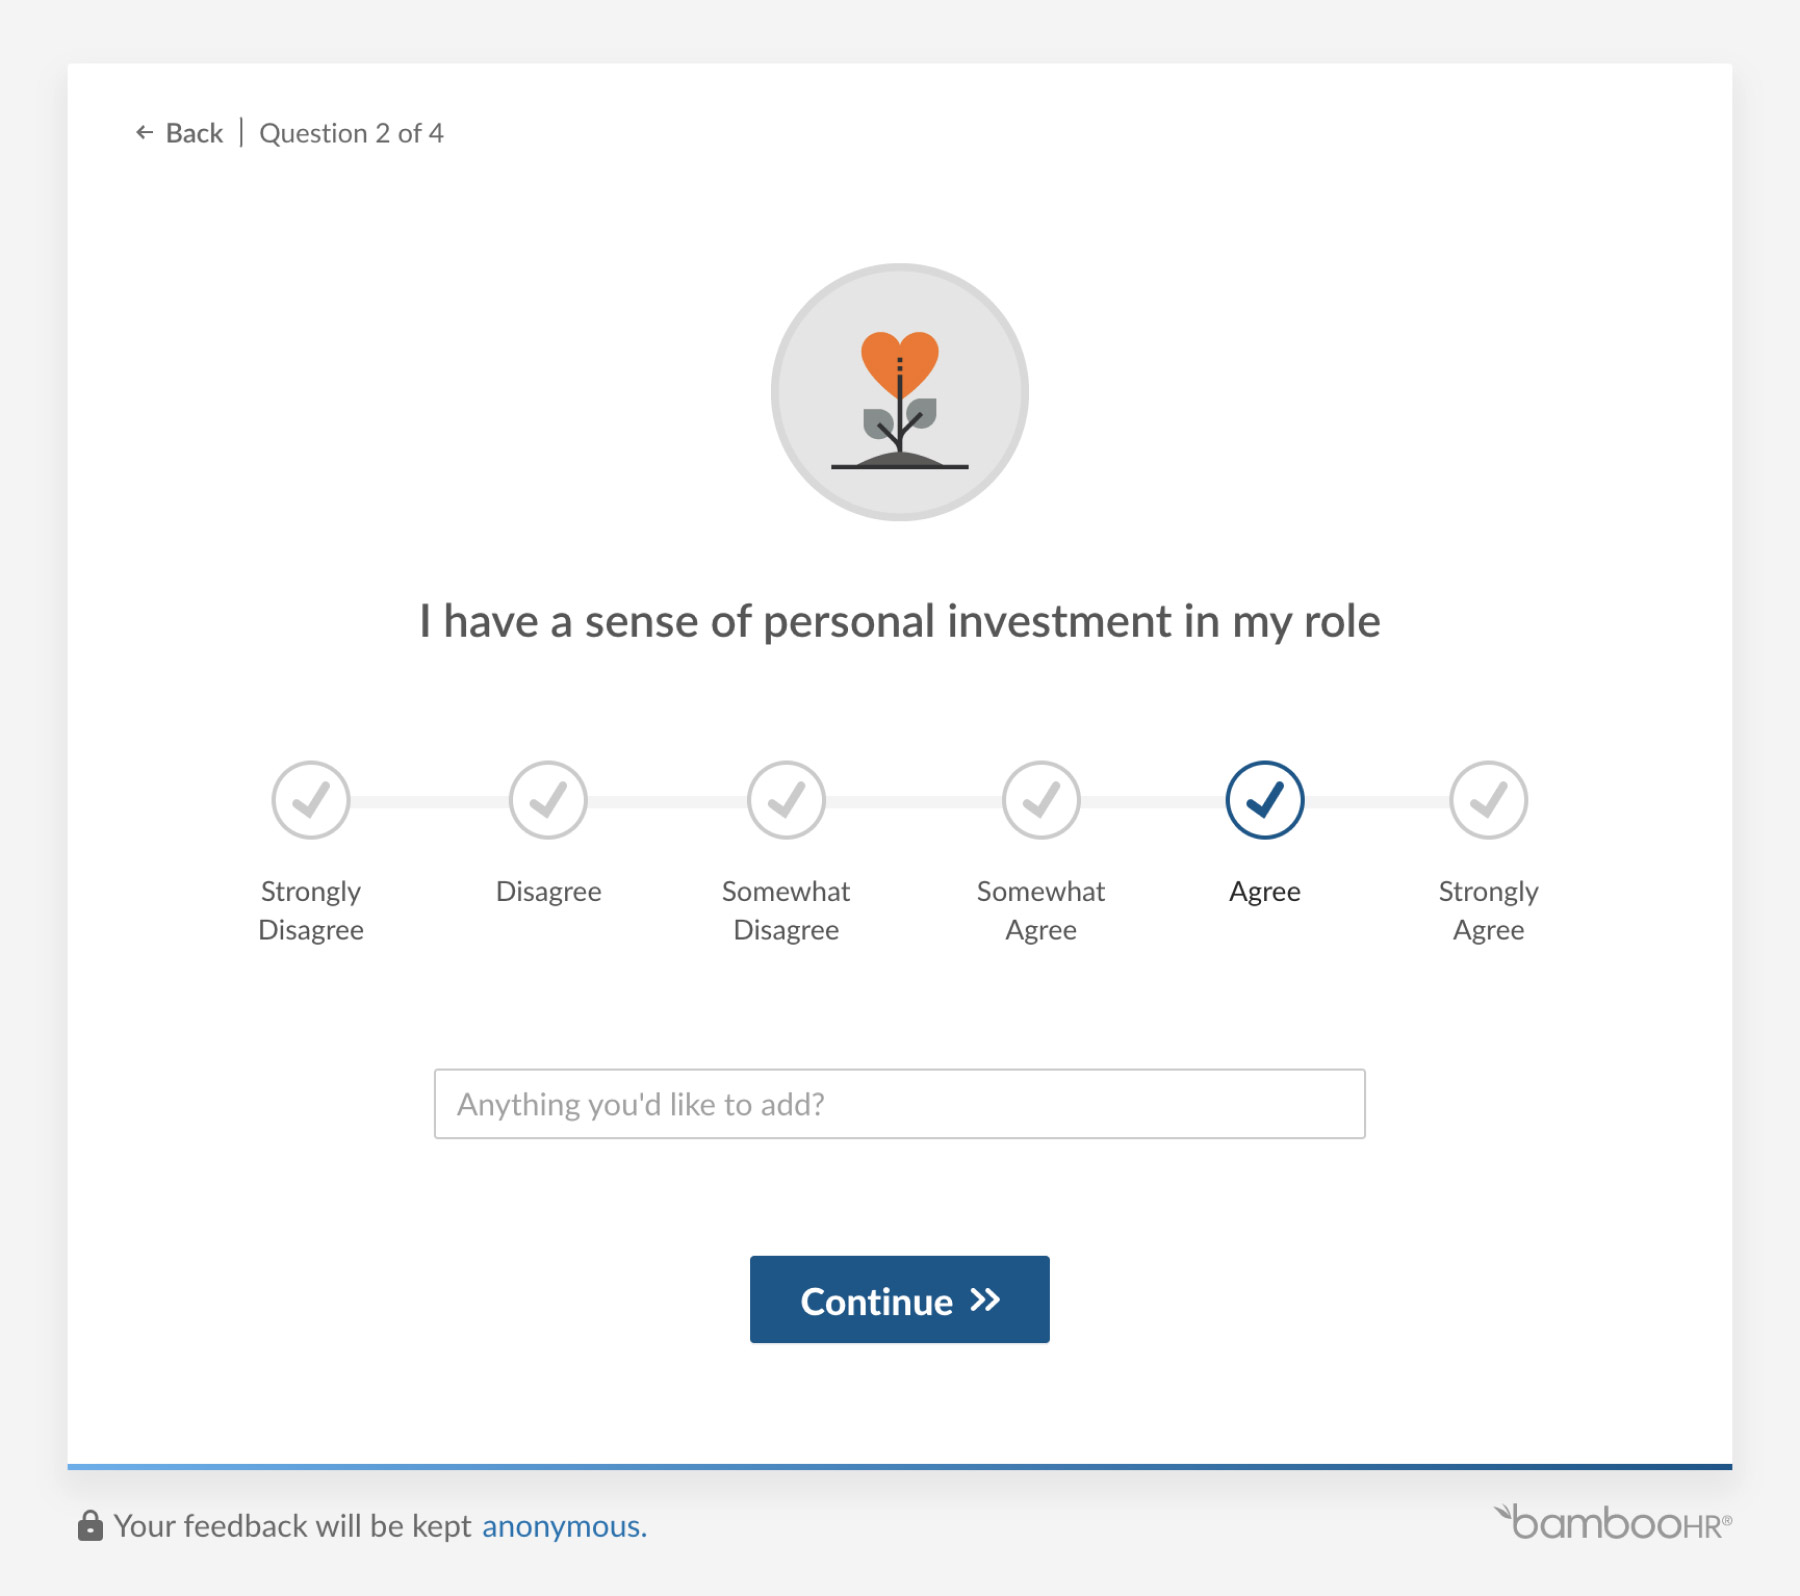Choose the Somewhat Disagree checkmark circle
This screenshot has height=1596, width=1800.
coord(786,800)
